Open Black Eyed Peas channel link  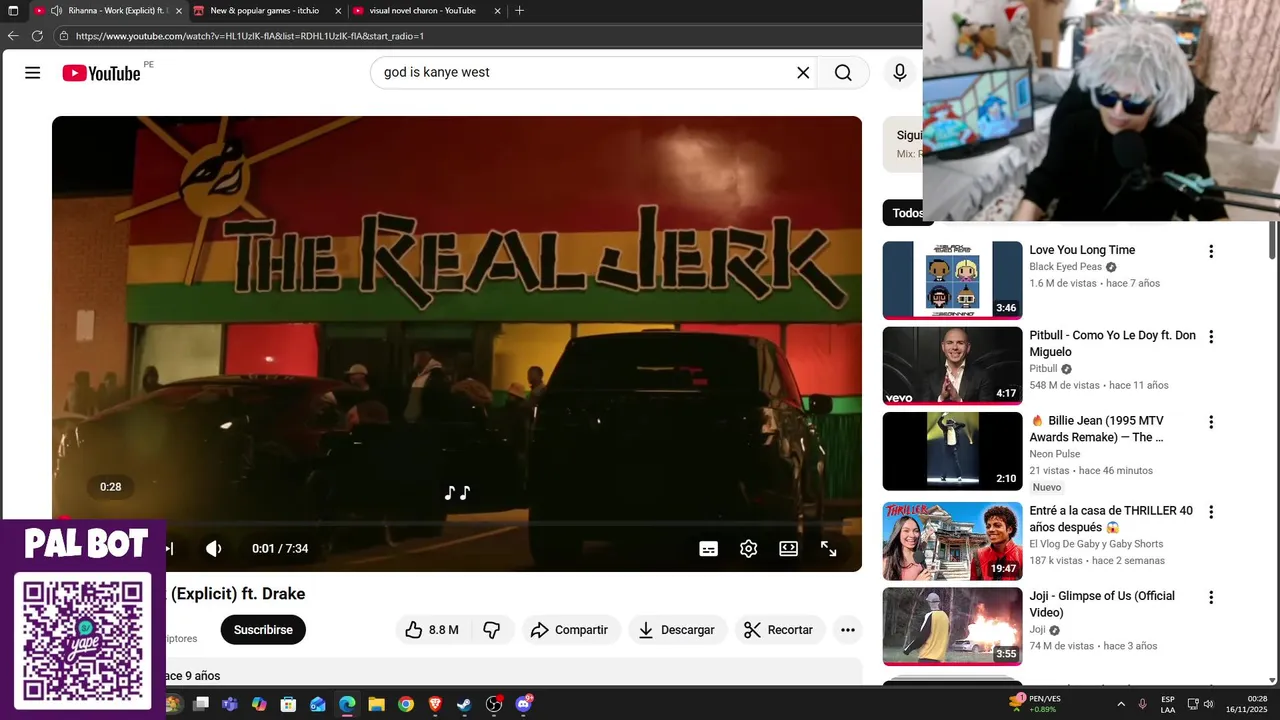pos(1065,267)
